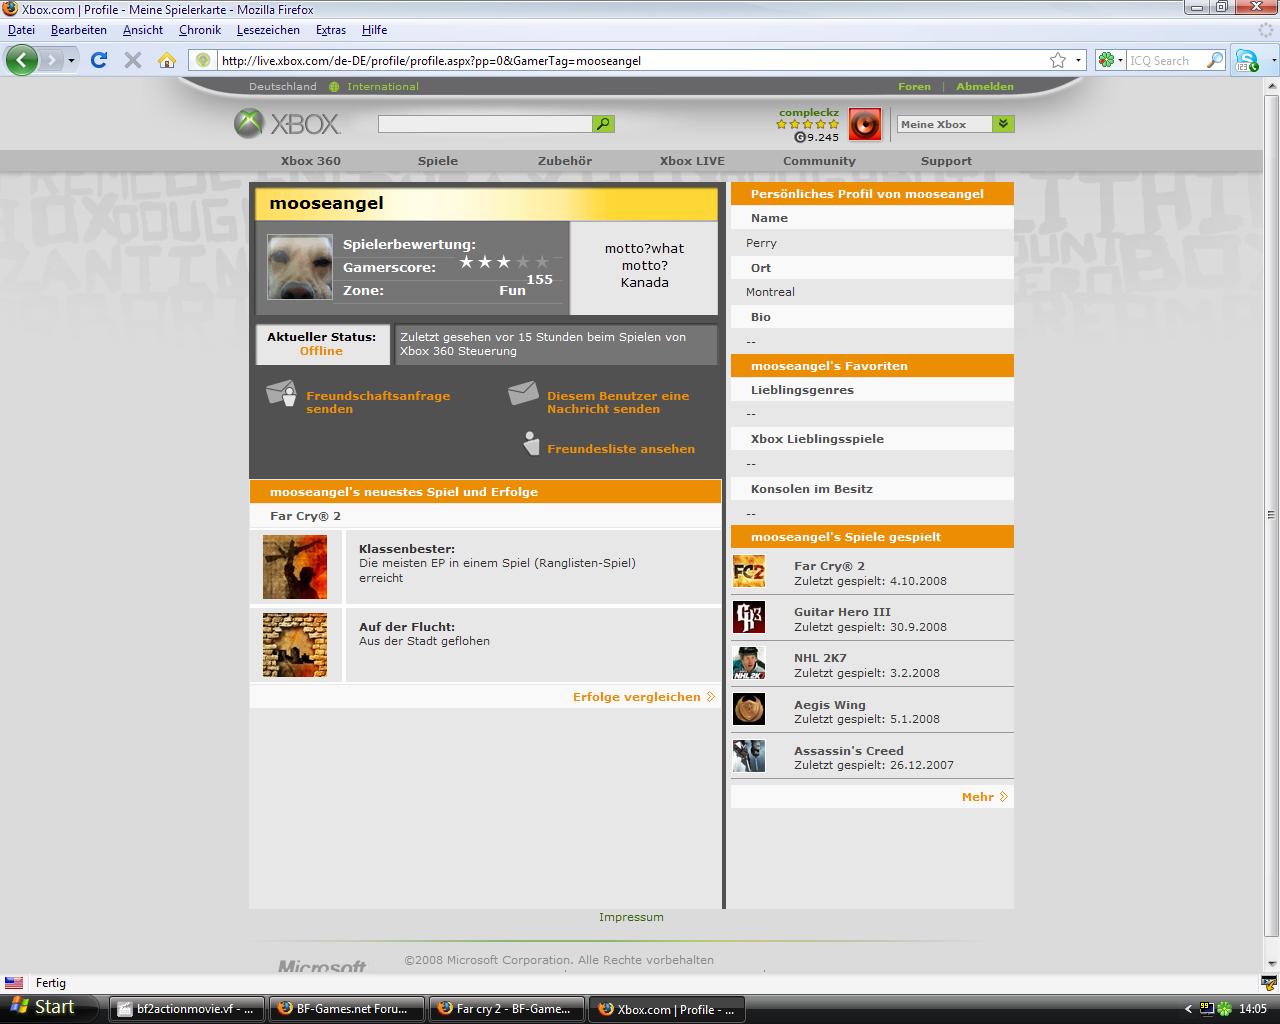Click the NHL 2K7 game icon
The image size is (1280, 1024).
(749, 664)
